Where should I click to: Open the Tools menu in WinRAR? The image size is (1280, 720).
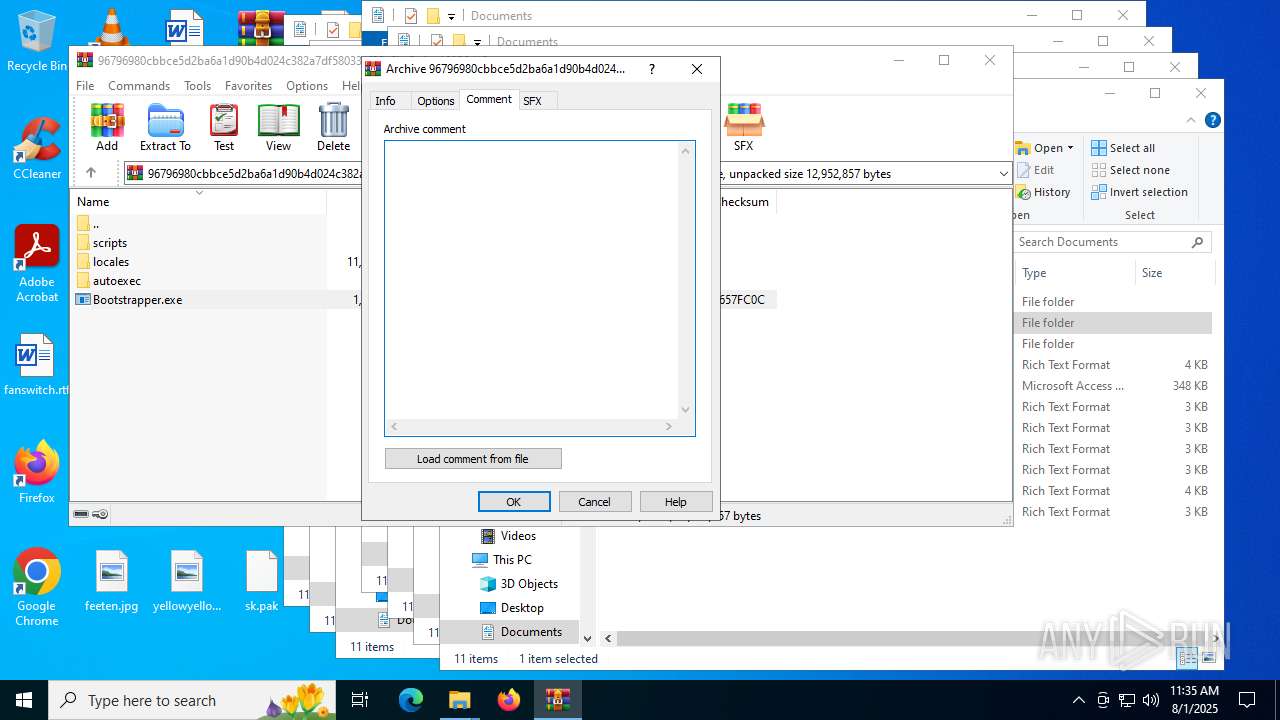click(x=197, y=86)
